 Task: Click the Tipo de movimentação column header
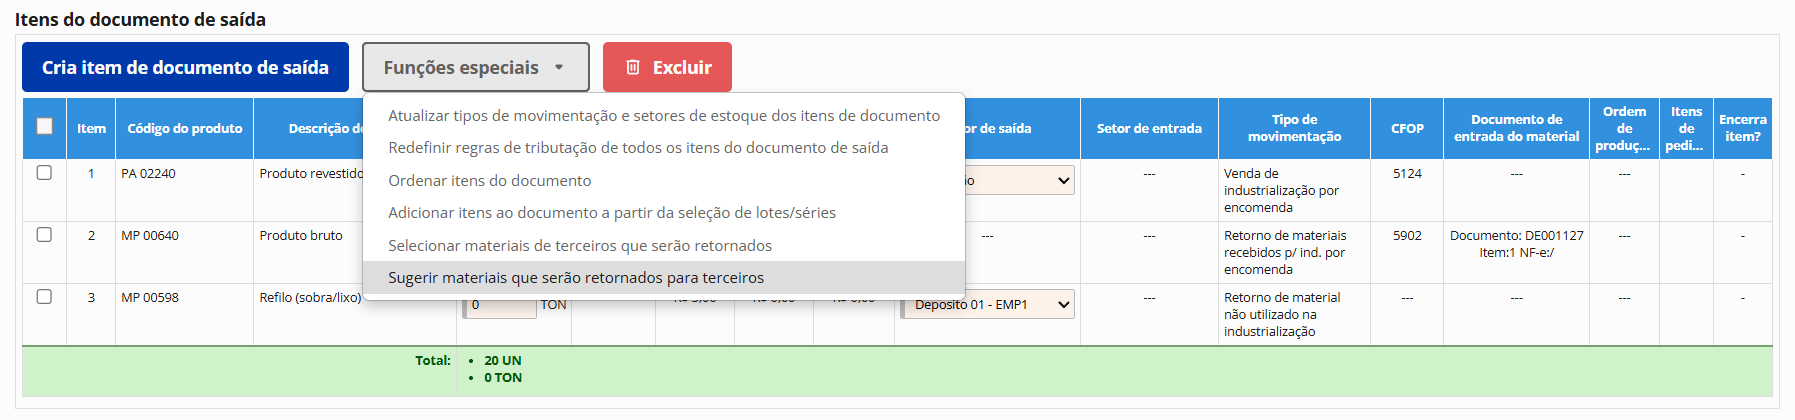[x=1294, y=128]
